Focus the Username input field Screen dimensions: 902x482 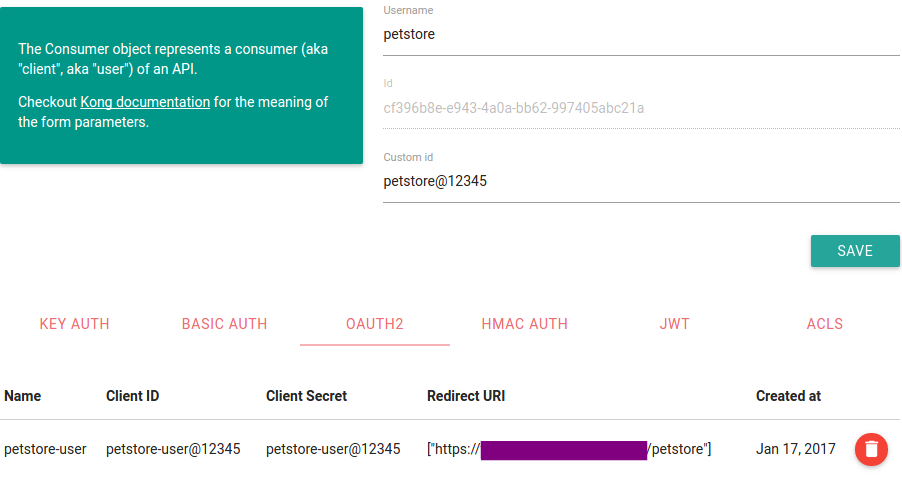point(640,34)
